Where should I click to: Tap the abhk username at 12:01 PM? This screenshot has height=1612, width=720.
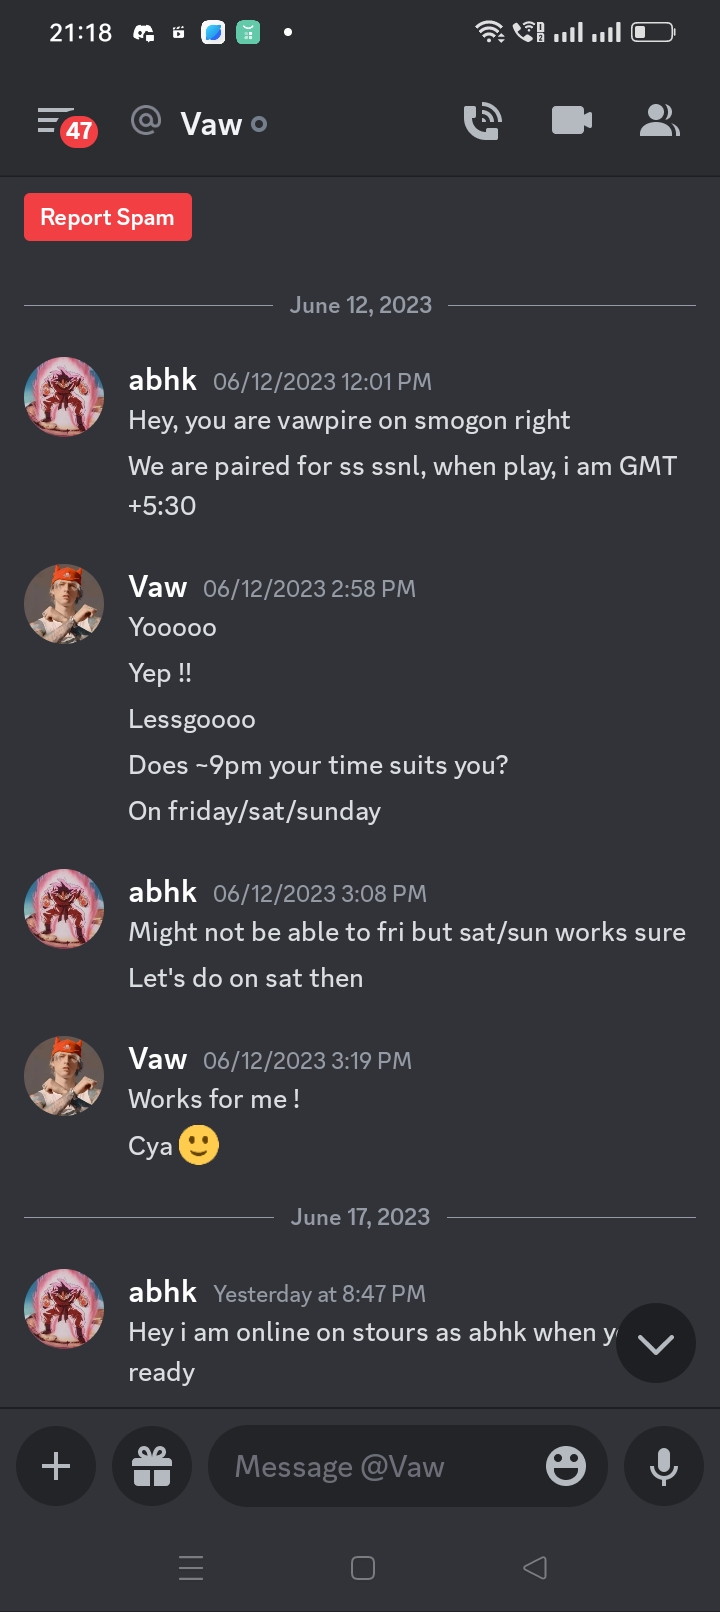163,380
